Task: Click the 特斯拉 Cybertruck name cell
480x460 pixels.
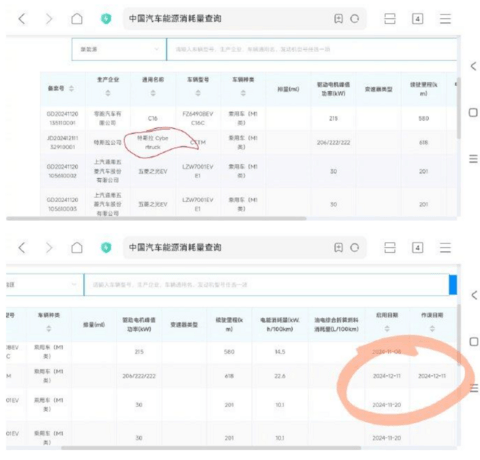Action: click(x=153, y=142)
